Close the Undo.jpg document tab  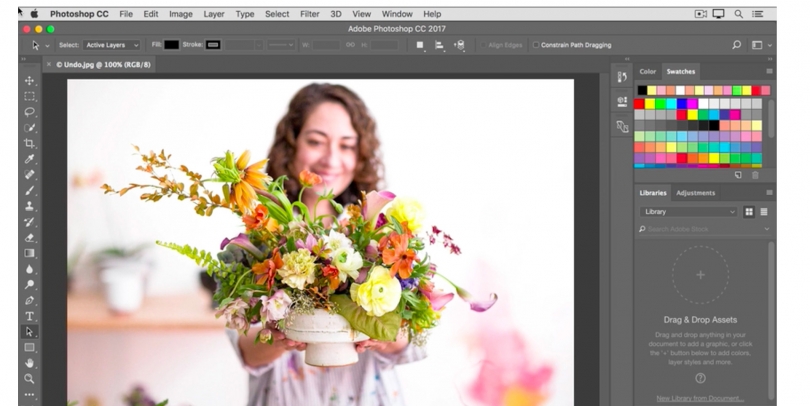49,65
